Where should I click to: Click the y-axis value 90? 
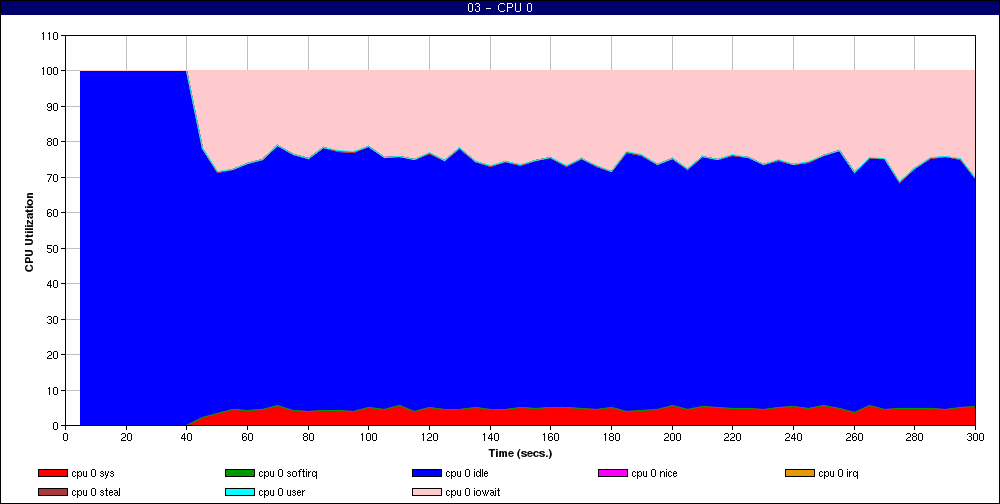pyautogui.click(x=54, y=107)
